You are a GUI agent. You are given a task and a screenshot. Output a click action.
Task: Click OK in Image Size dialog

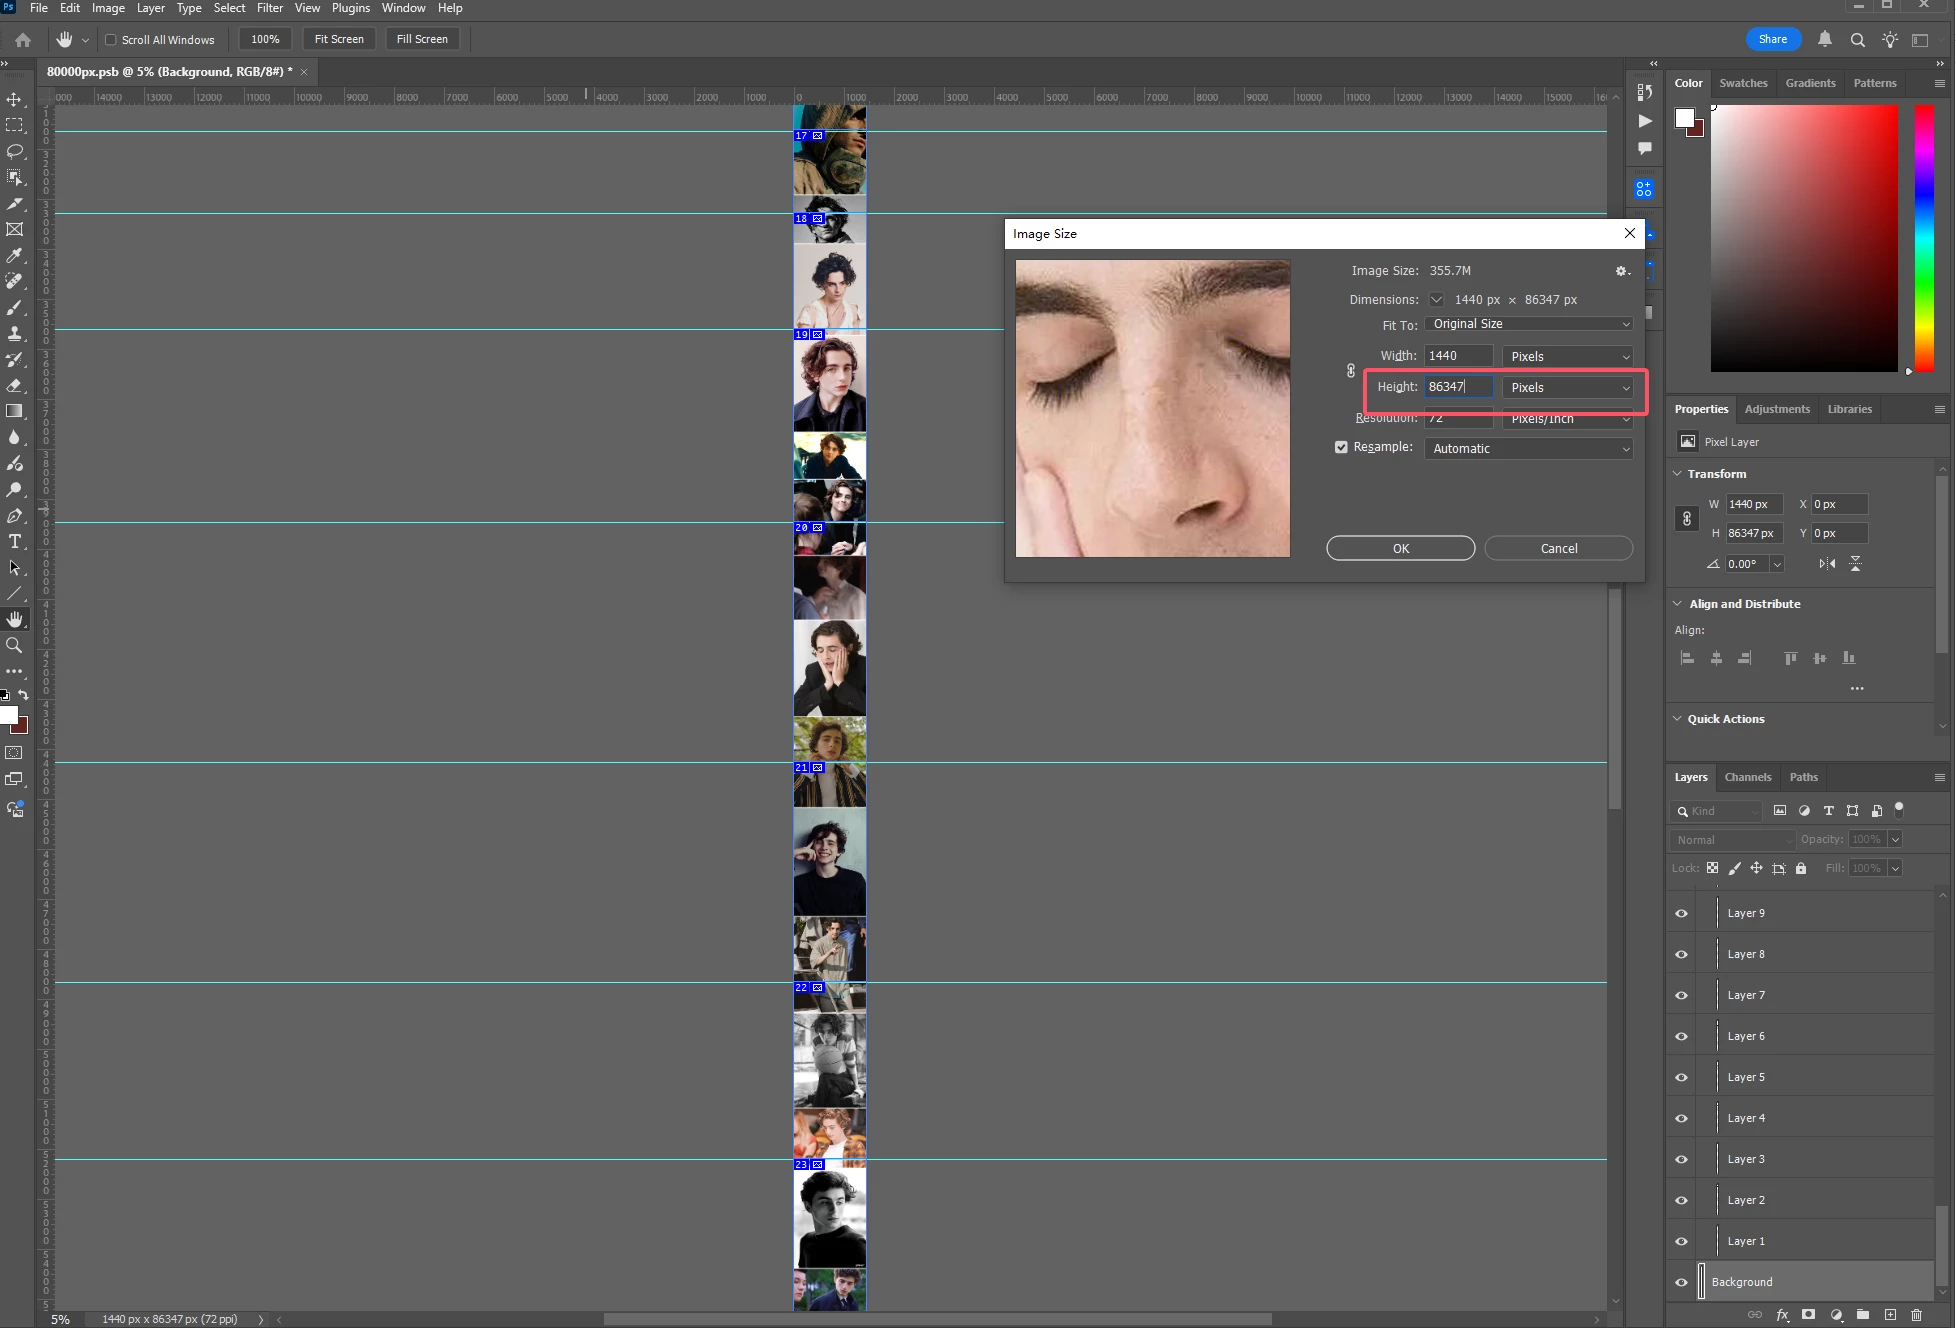pyautogui.click(x=1400, y=548)
